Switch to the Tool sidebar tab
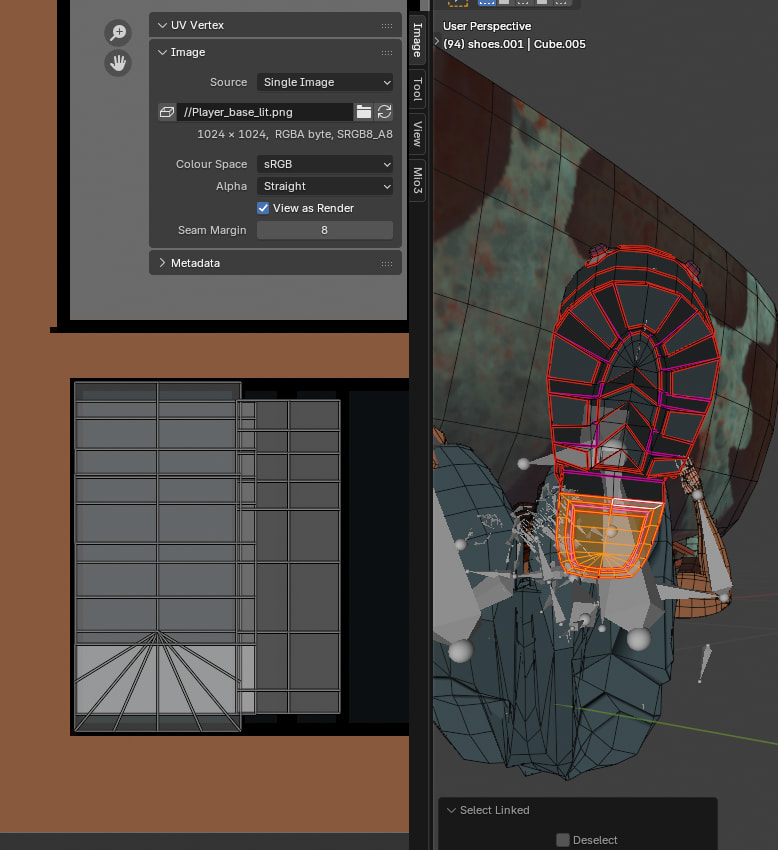Viewport: 778px width, 850px height. click(x=417, y=89)
